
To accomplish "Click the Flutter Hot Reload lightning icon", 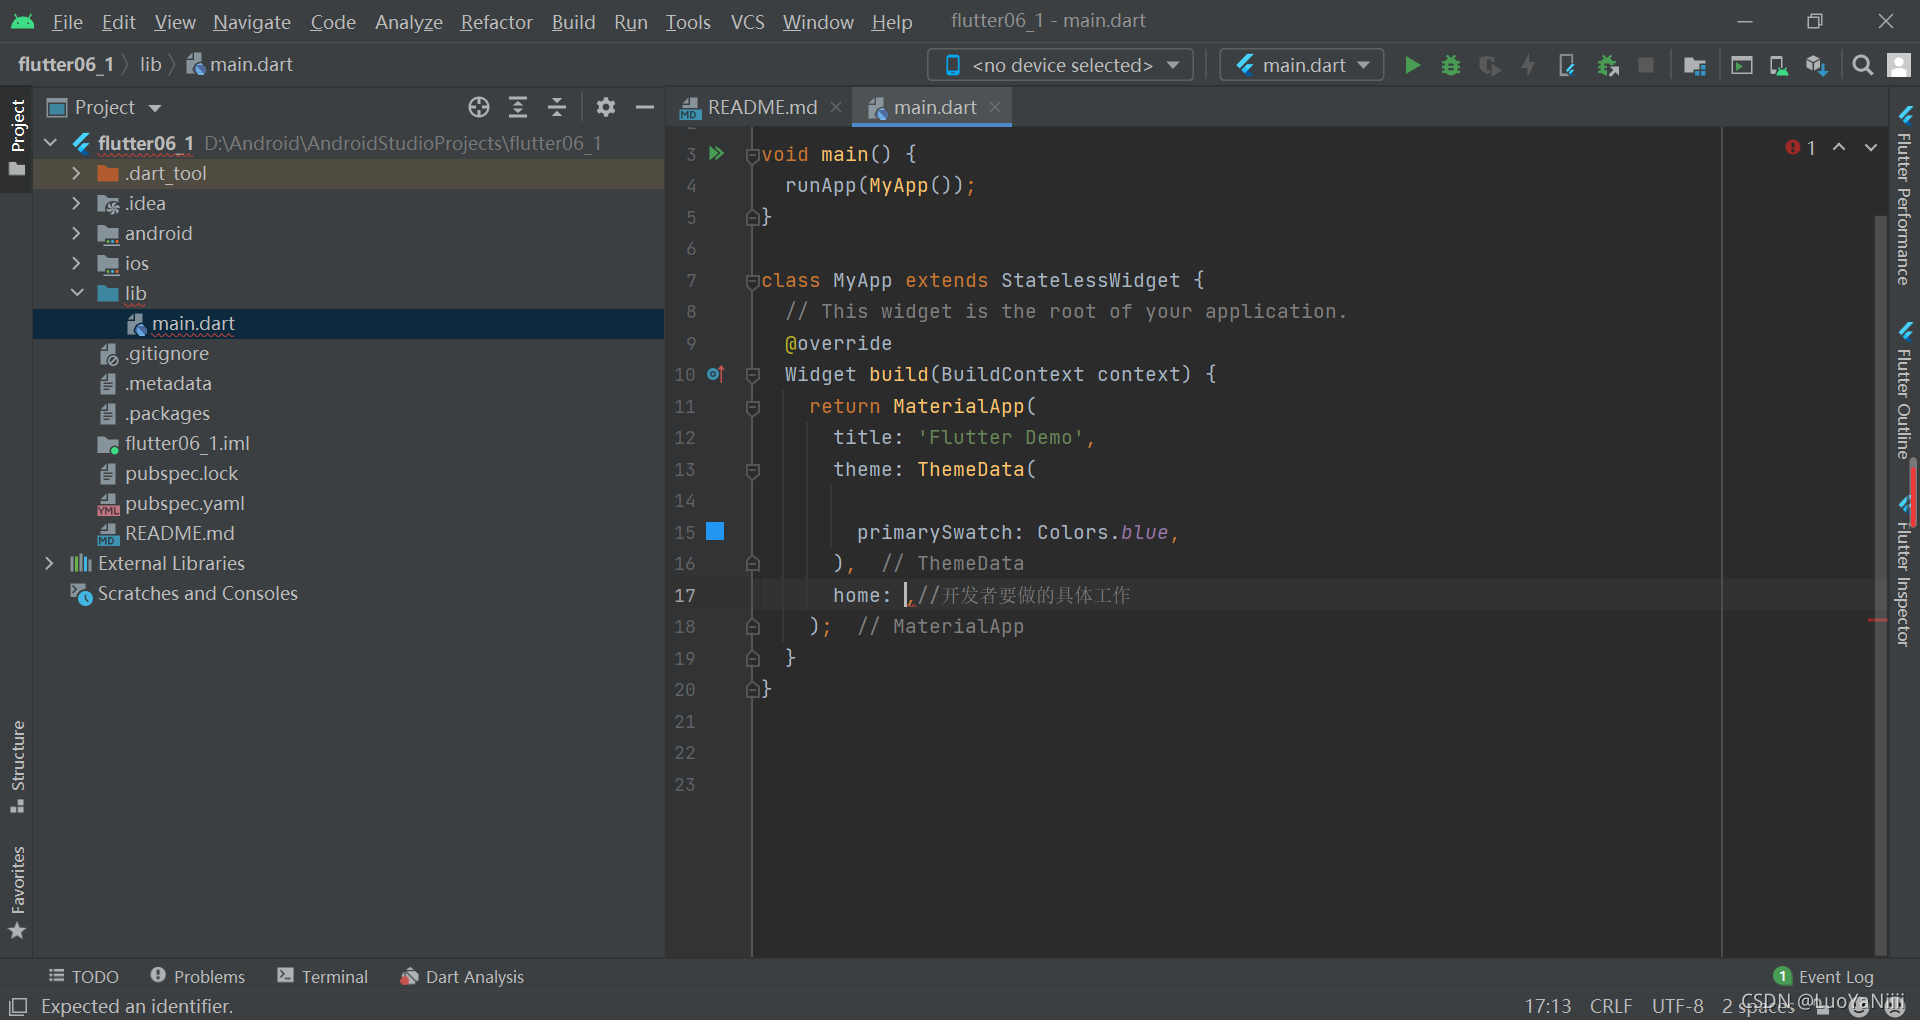I will 1528,65.
